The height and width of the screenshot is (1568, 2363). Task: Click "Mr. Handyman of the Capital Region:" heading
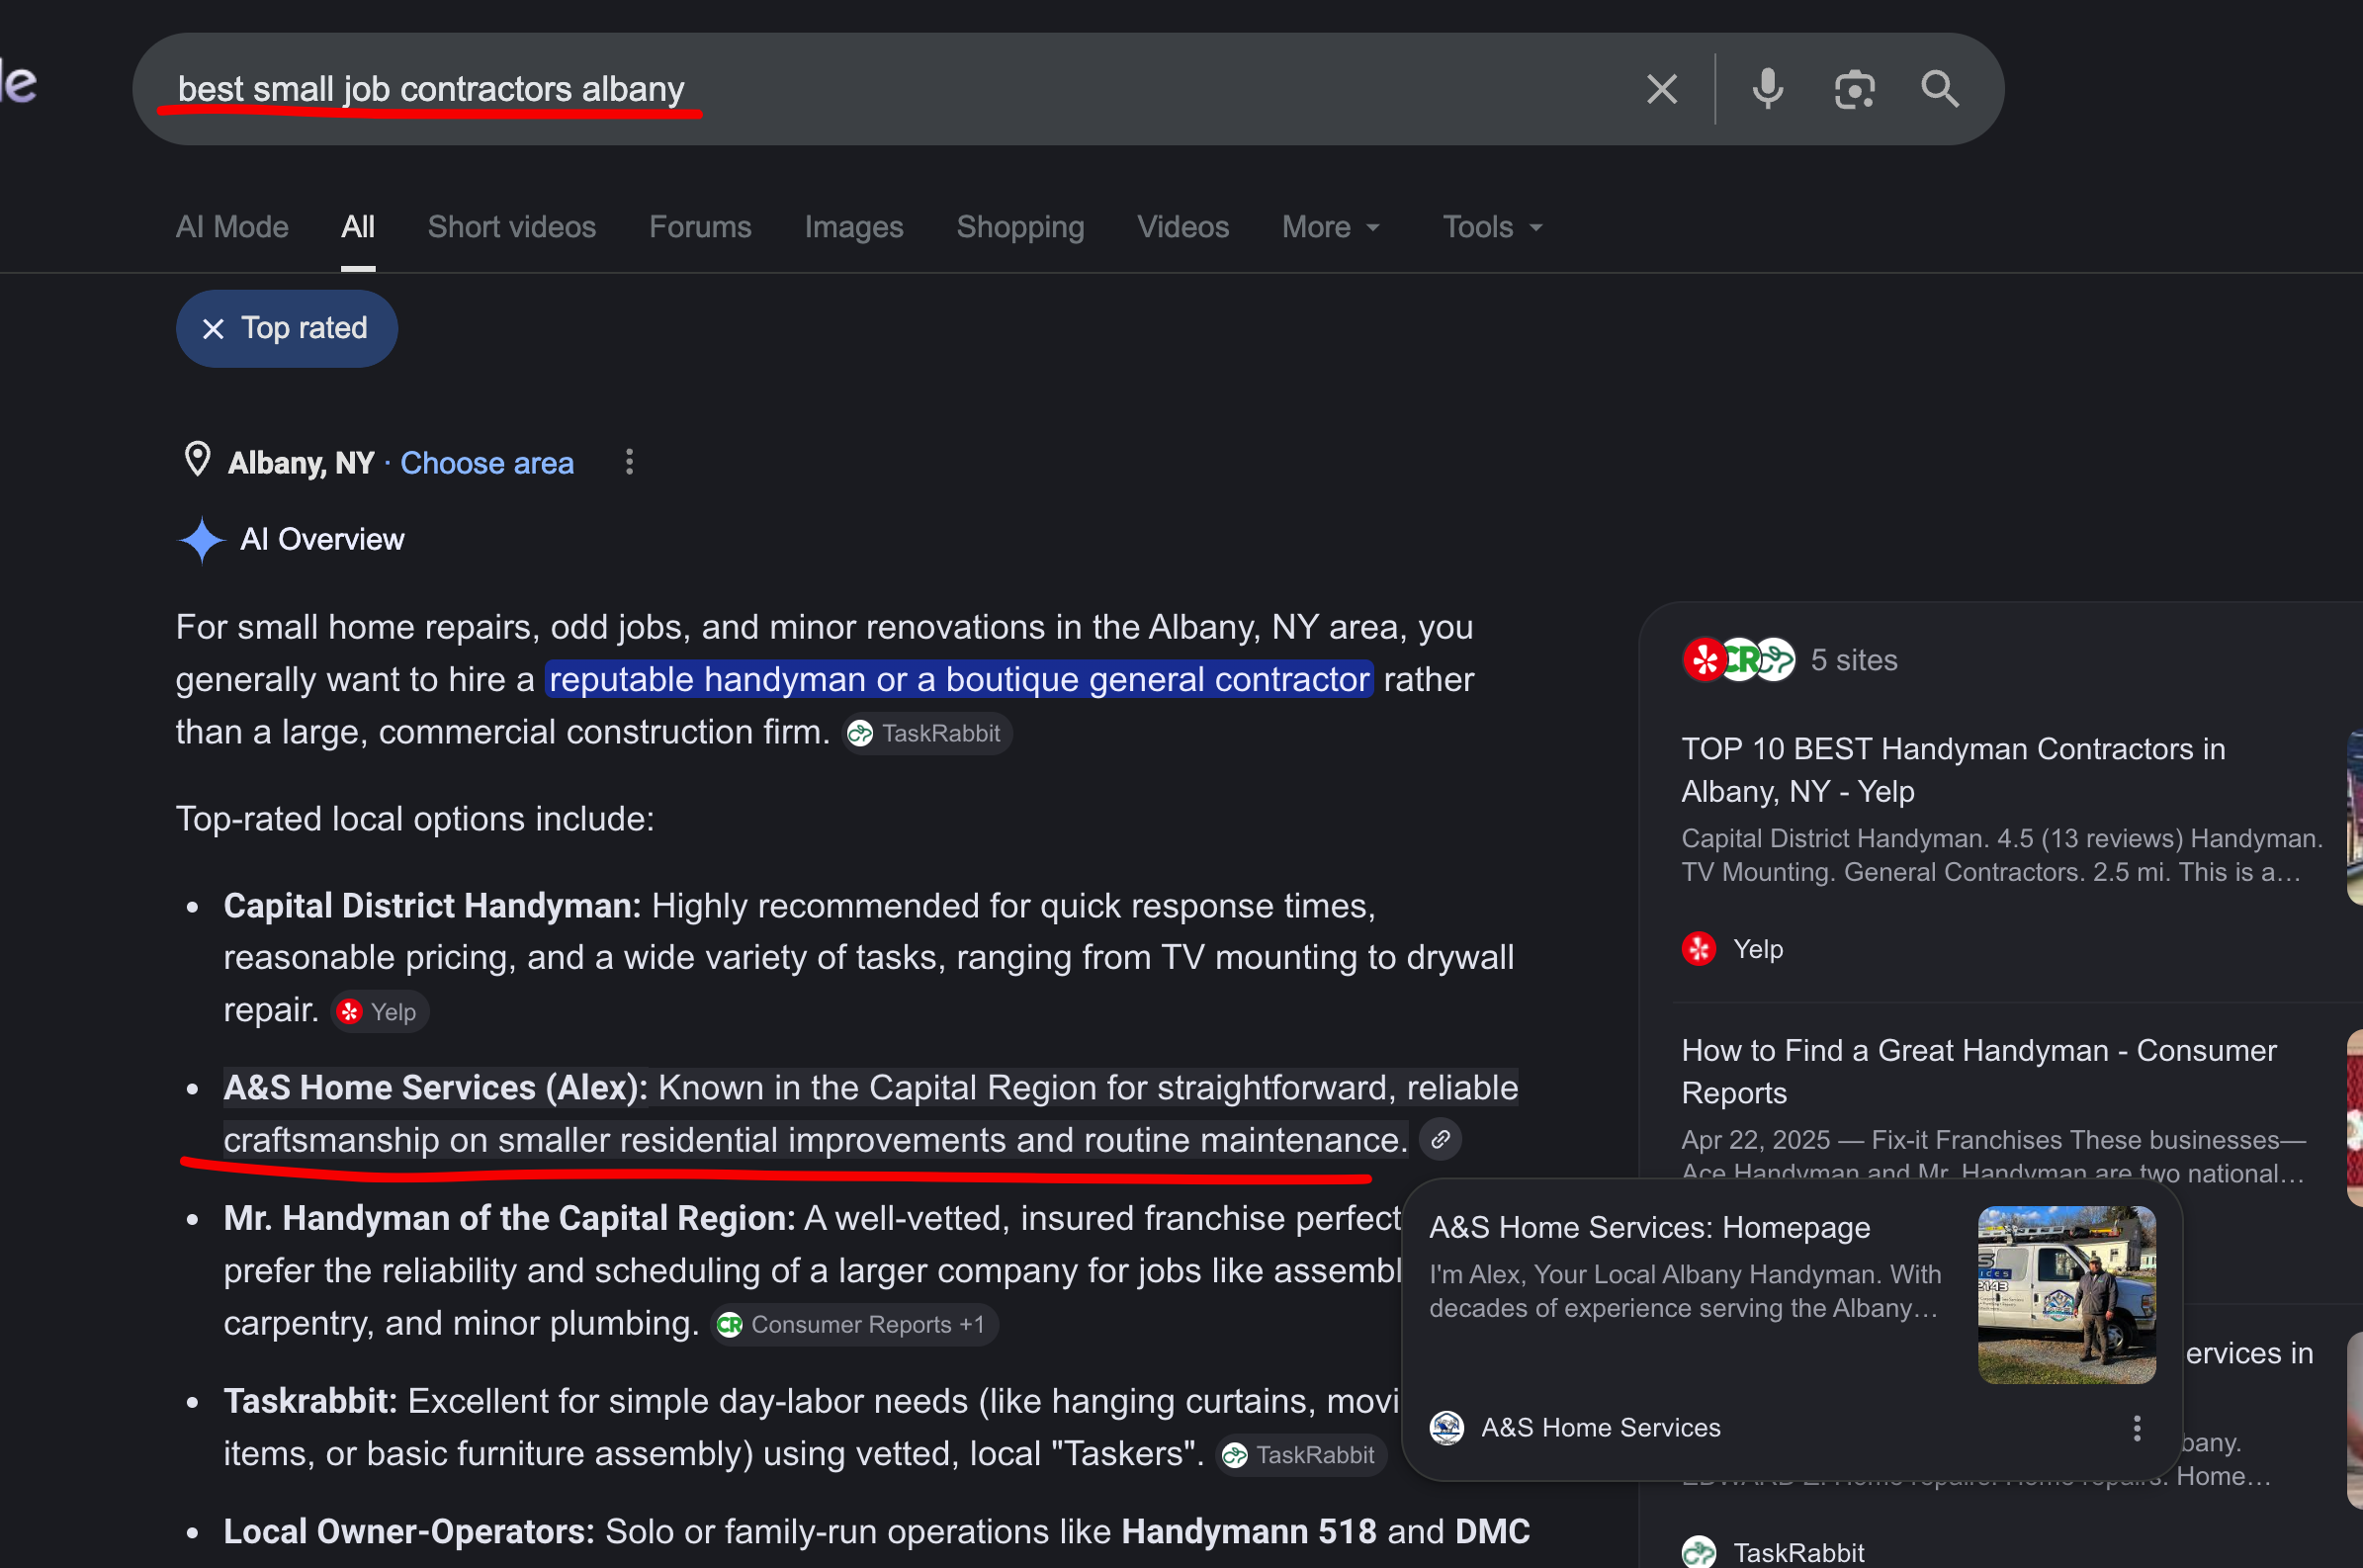point(510,1218)
